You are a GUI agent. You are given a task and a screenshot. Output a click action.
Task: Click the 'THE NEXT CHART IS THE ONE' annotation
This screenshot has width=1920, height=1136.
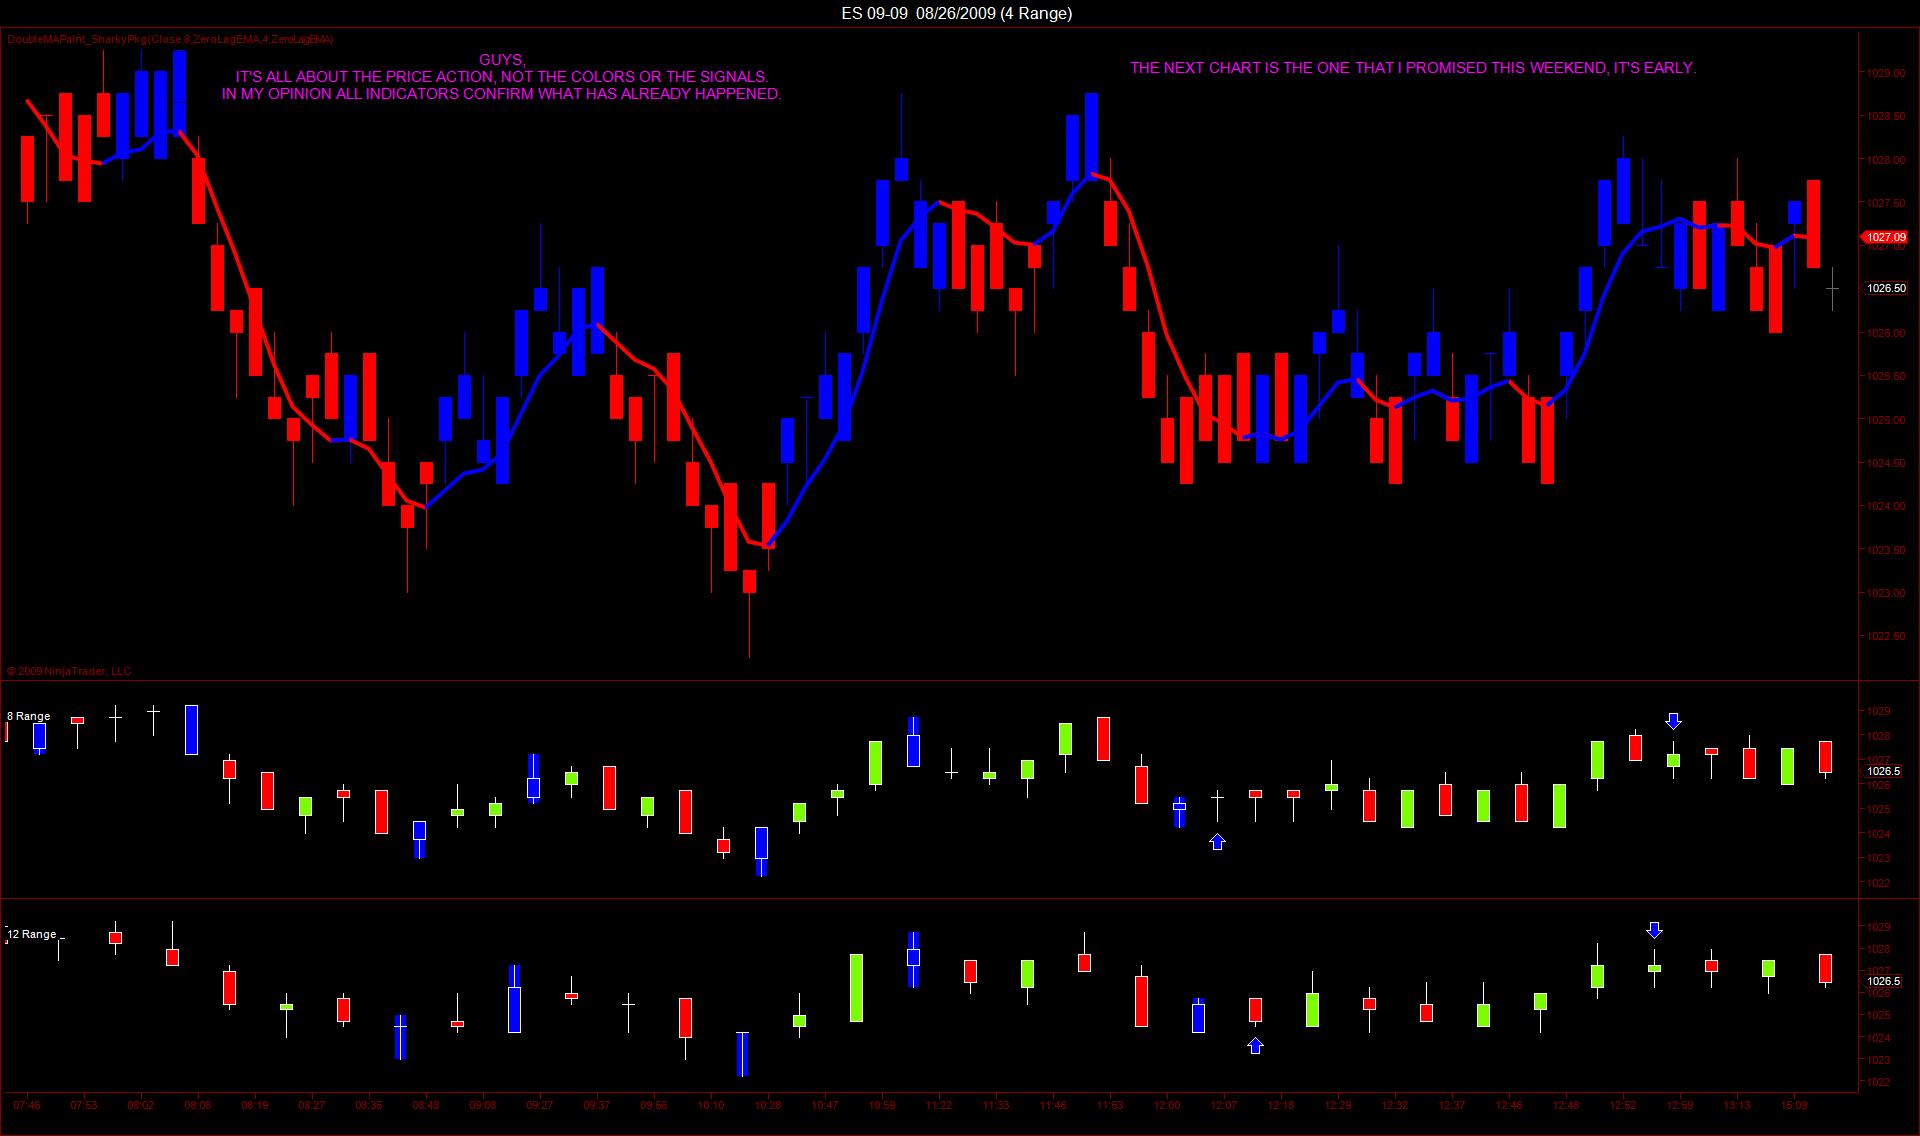pos(1413,68)
